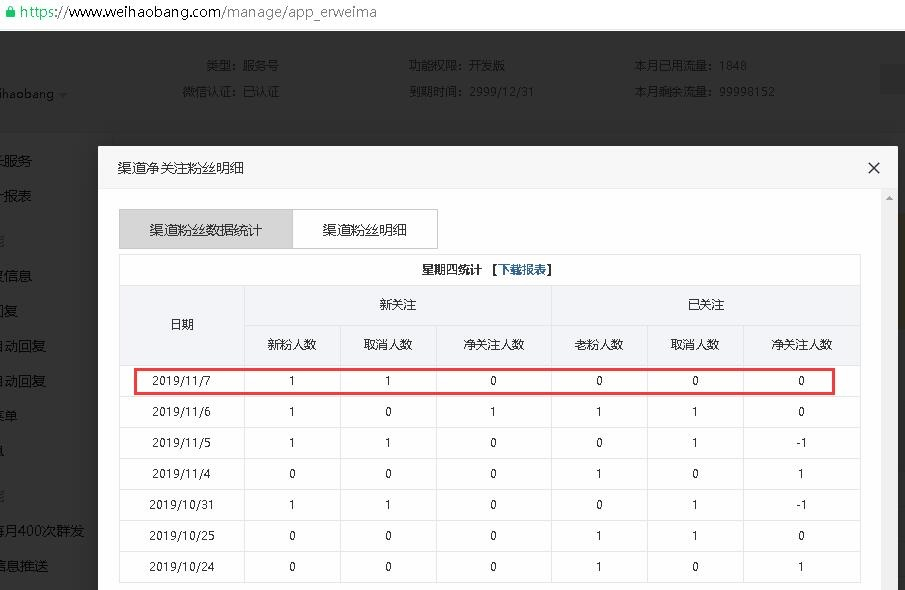
Task: Click 本月已用流量 1848 in background header
Action: tap(690, 66)
